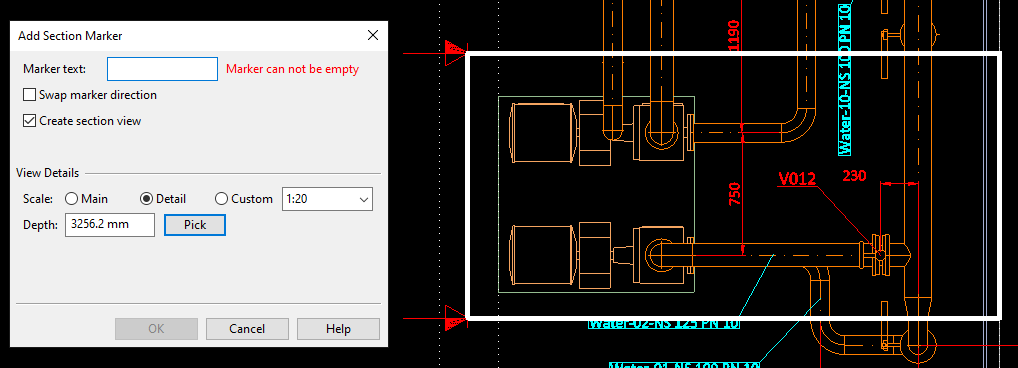Select the lower pump motor in drawing
The width and height of the screenshot is (1018, 368).
pyautogui.click(x=543, y=255)
